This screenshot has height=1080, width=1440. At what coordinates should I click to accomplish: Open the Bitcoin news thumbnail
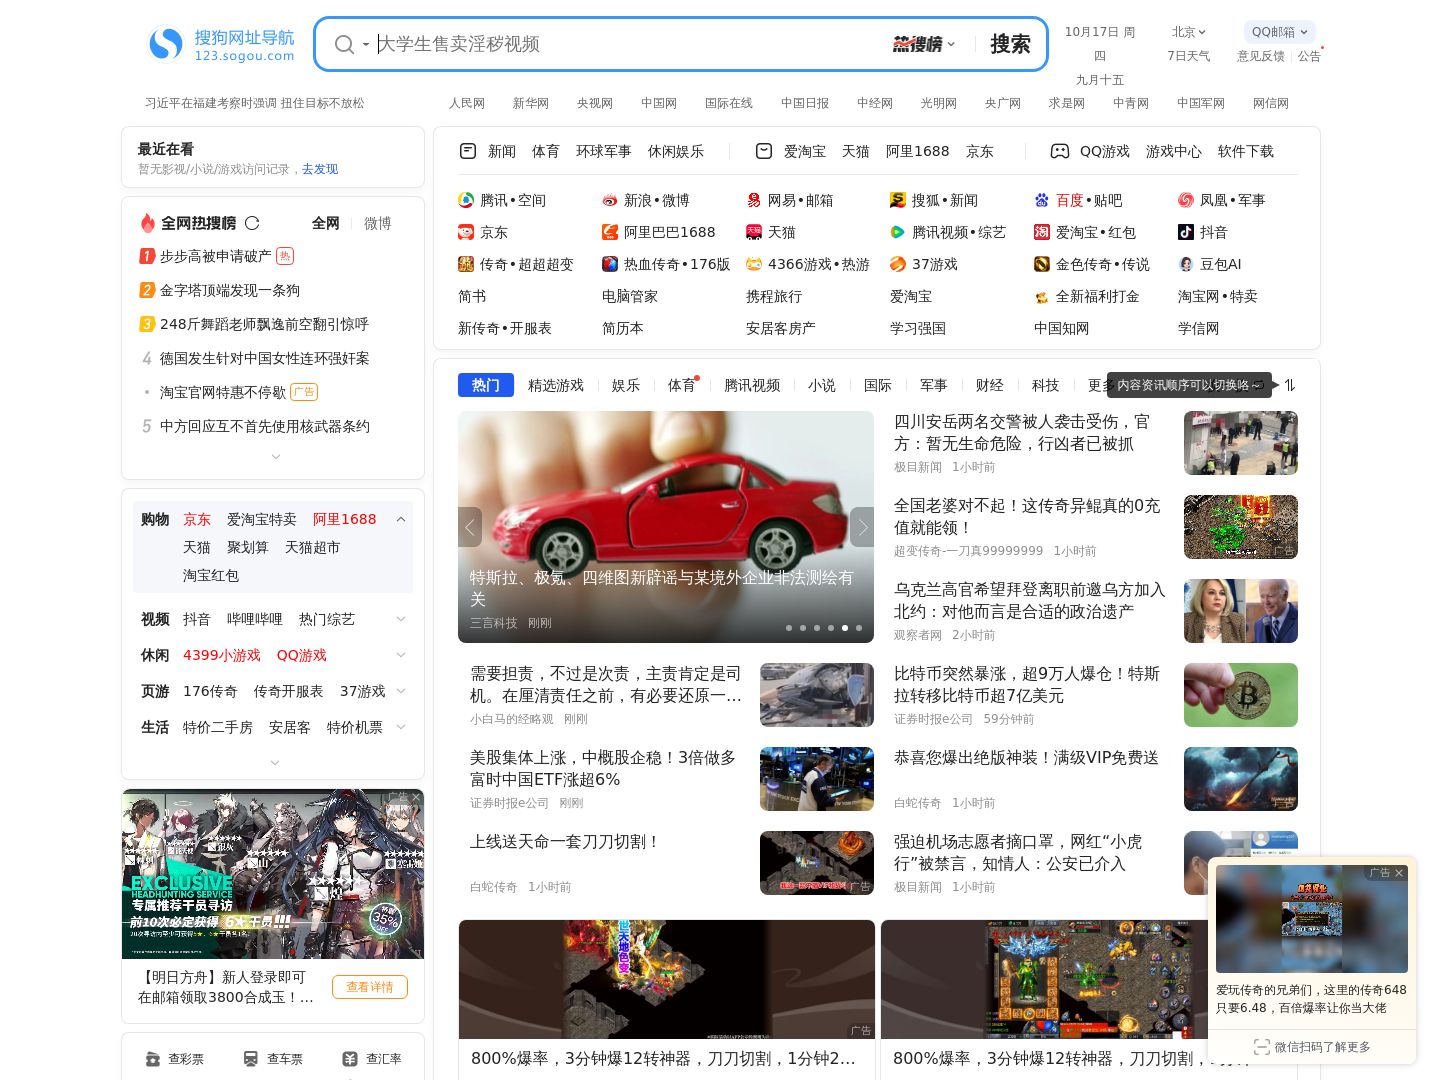(1241, 695)
